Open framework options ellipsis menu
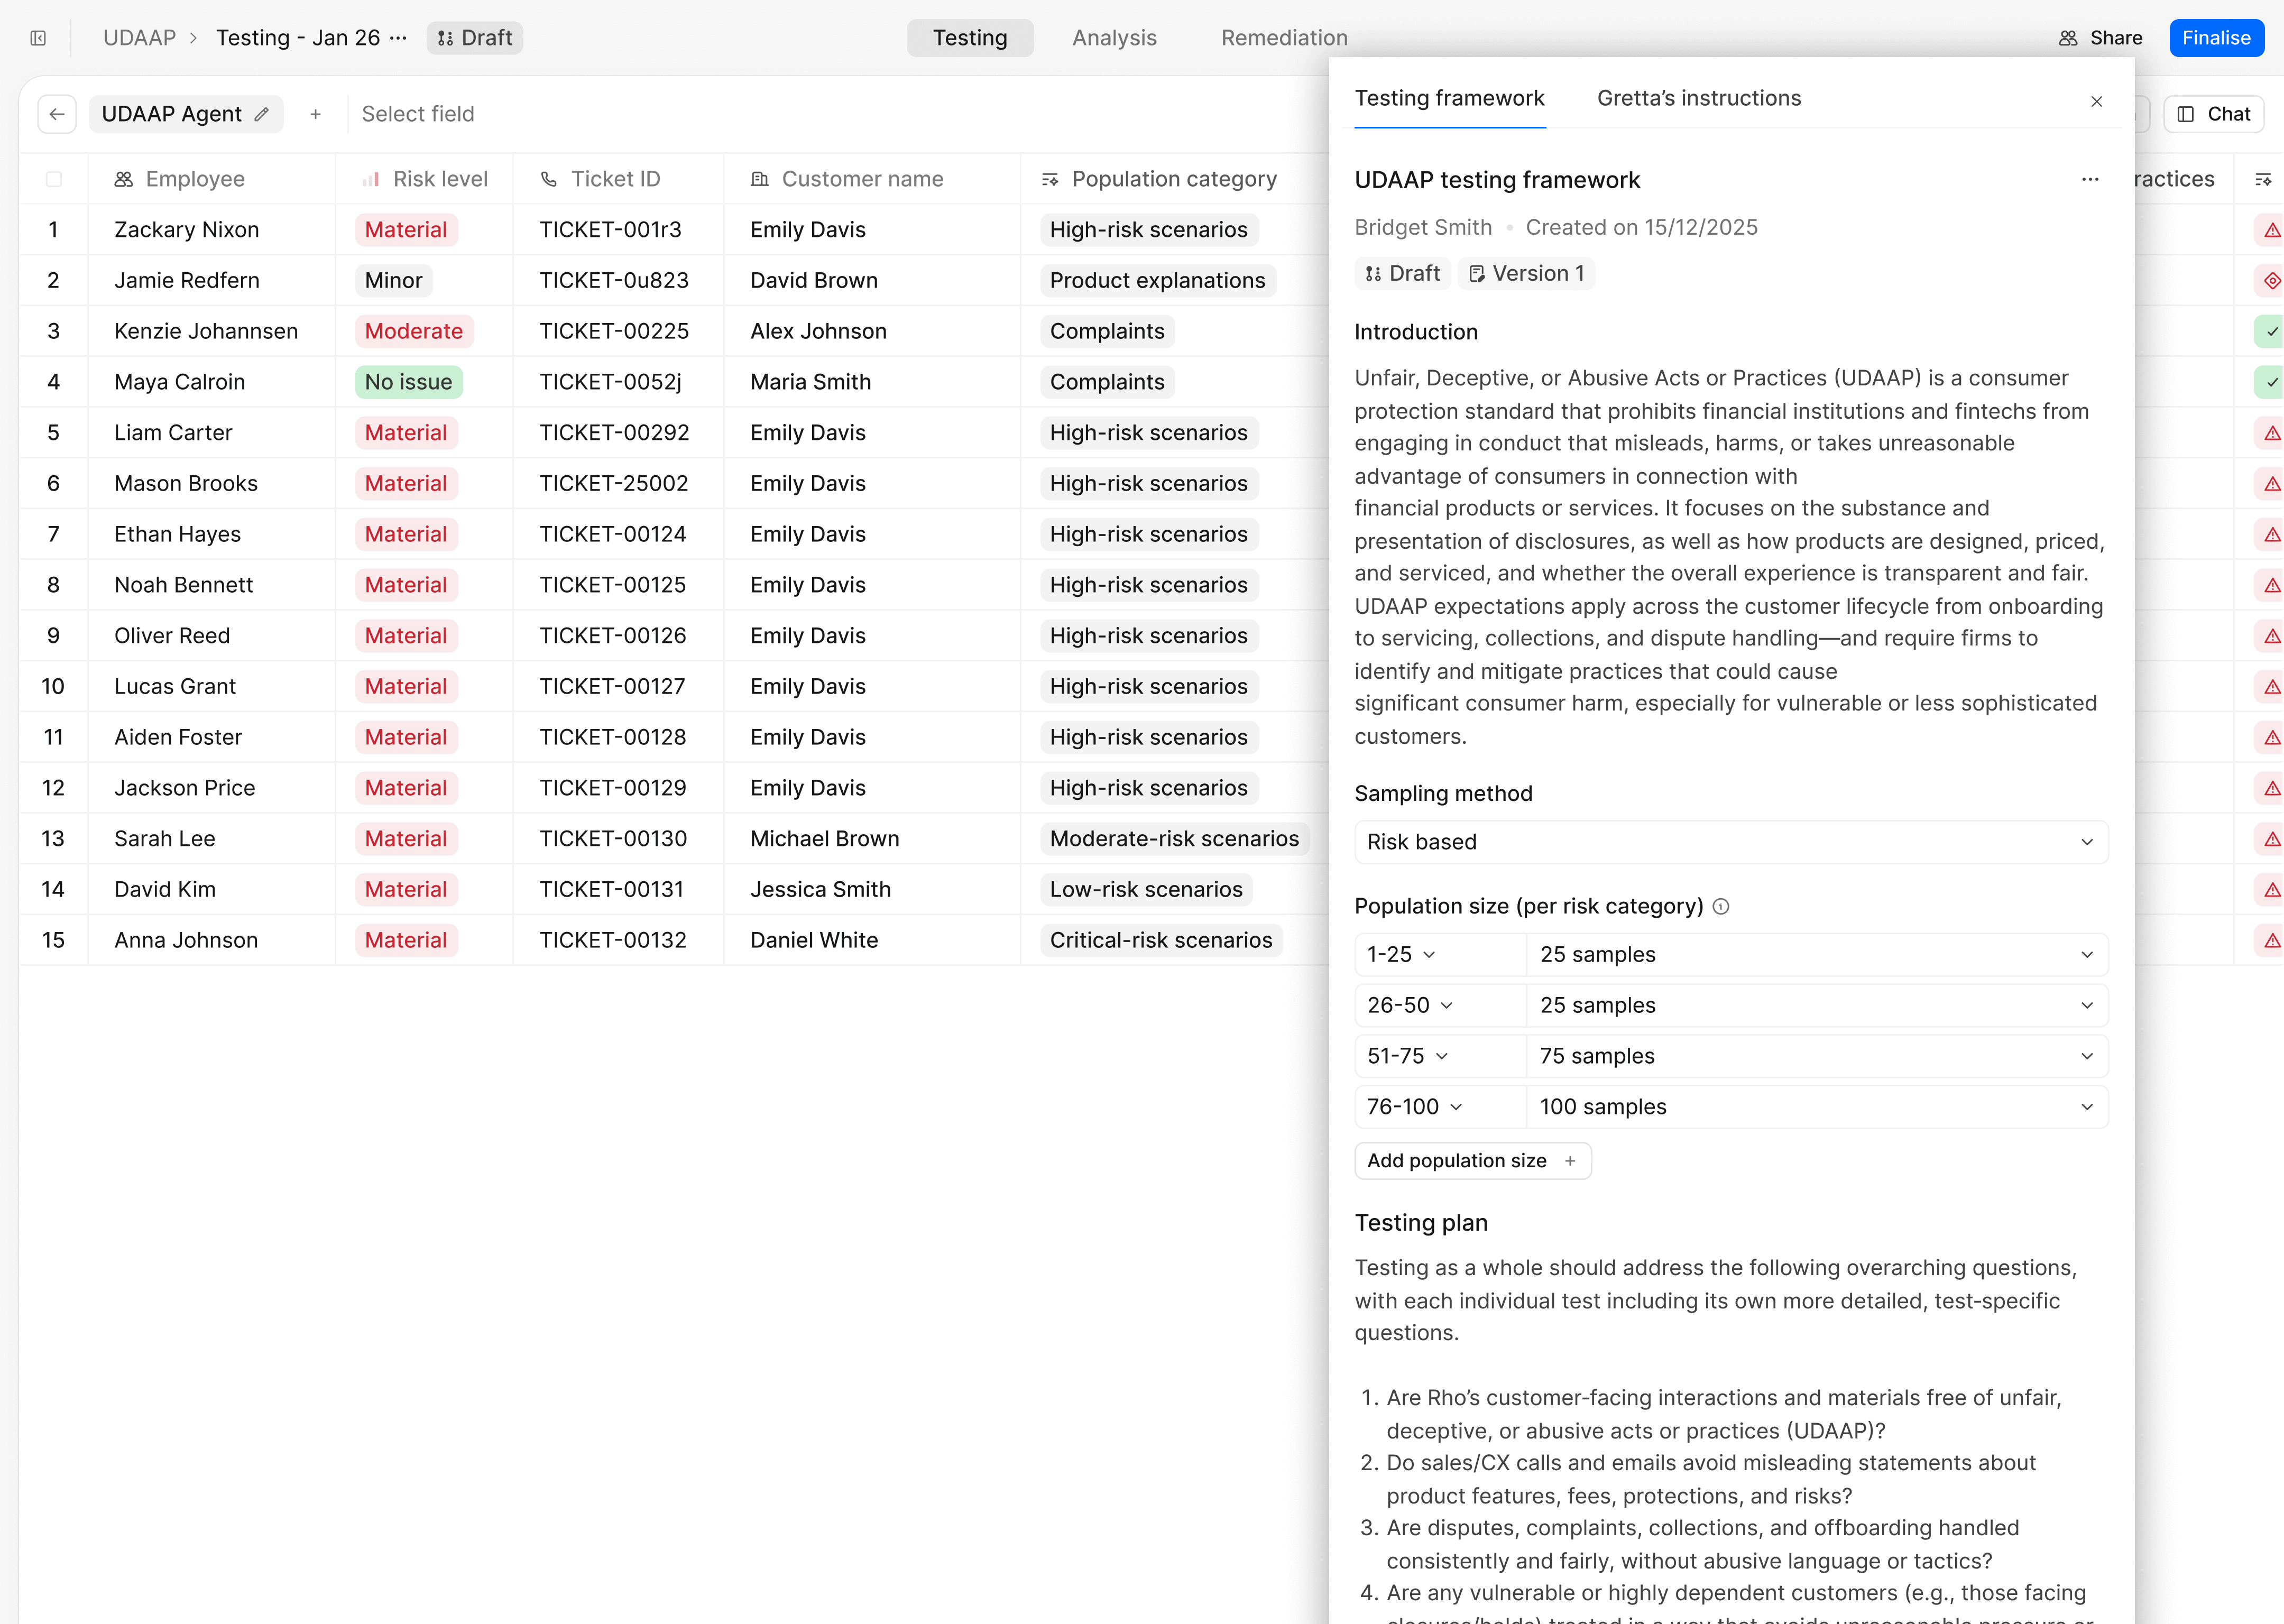The height and width of the screenshot is (1624, 2284). (x=2089, y=180)
